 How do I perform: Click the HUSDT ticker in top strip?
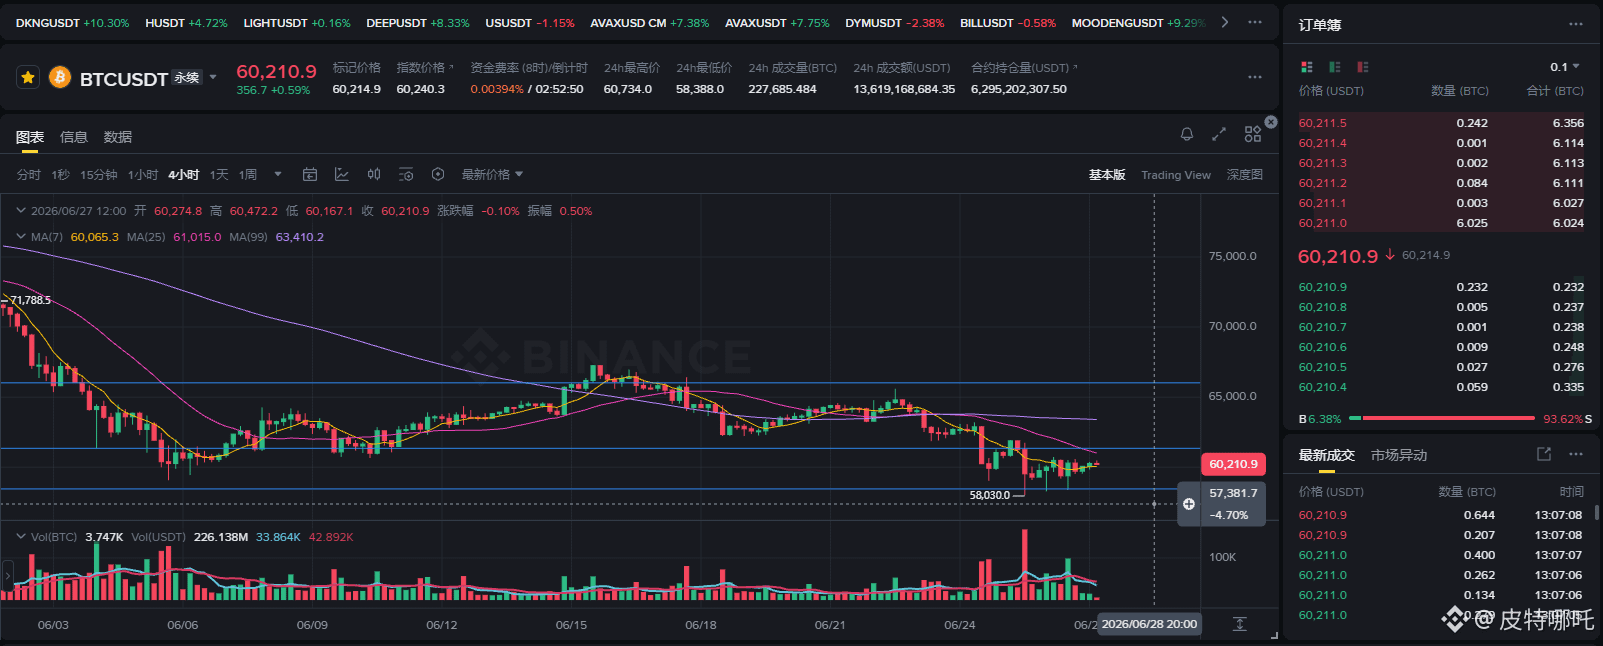pyautogui.click(x=186, y=22)
